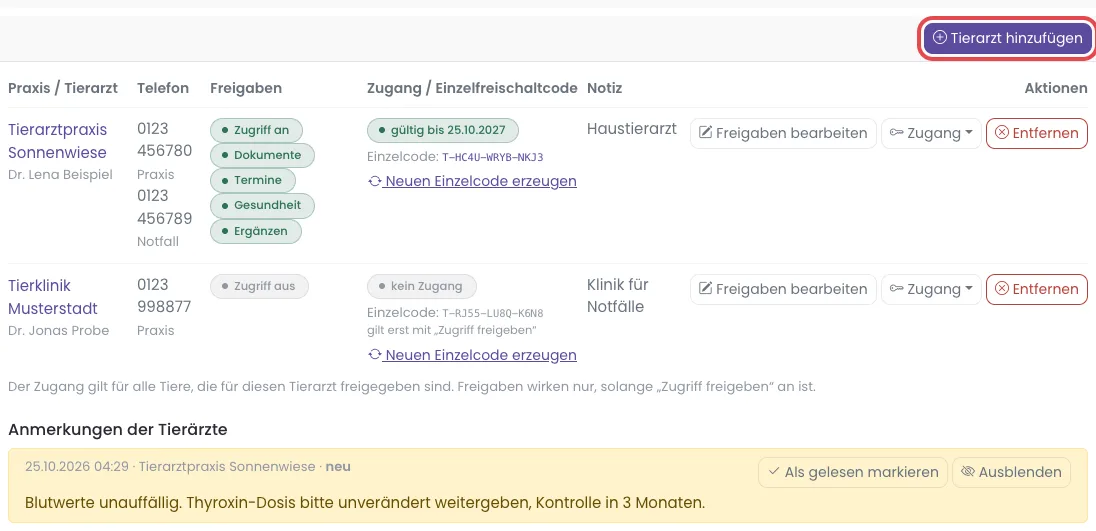
Task: Click the Klinik für Notfälle note
Action: pyautogui.click(x=618, y=296)
